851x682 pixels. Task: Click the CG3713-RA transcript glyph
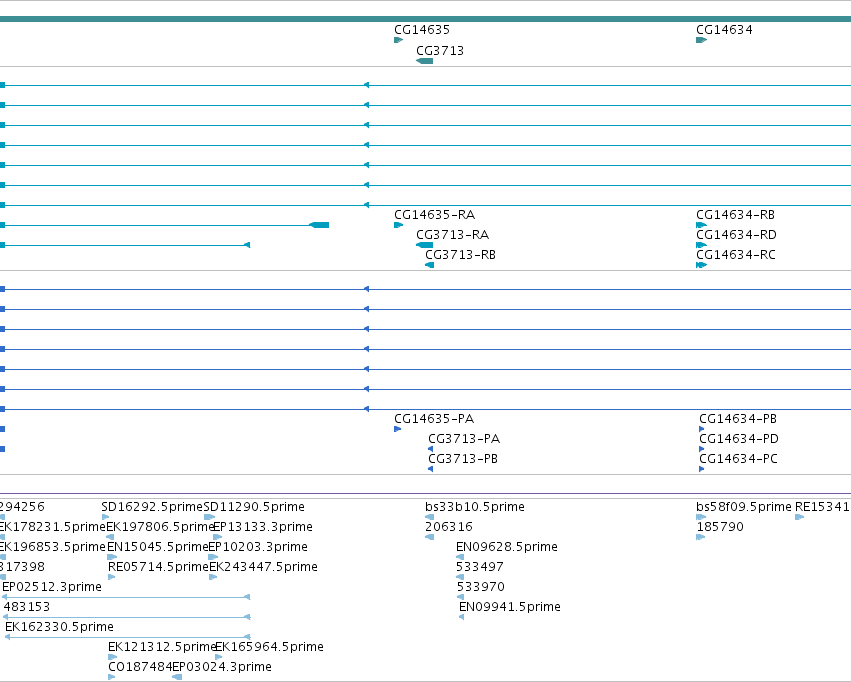424,245
